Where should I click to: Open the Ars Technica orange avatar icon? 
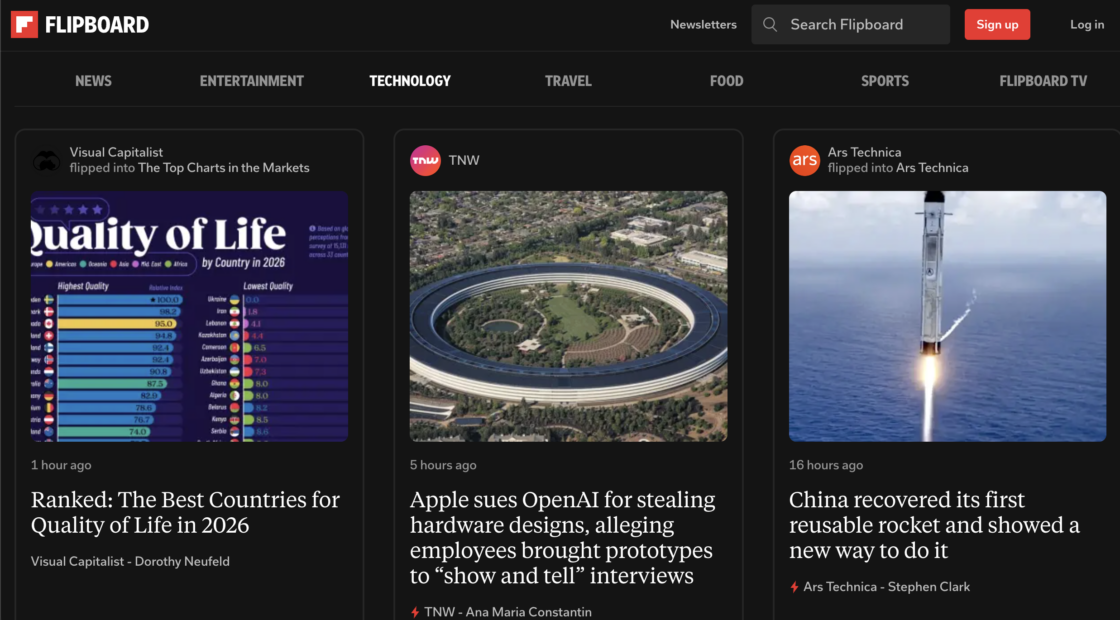click(804, 161)
